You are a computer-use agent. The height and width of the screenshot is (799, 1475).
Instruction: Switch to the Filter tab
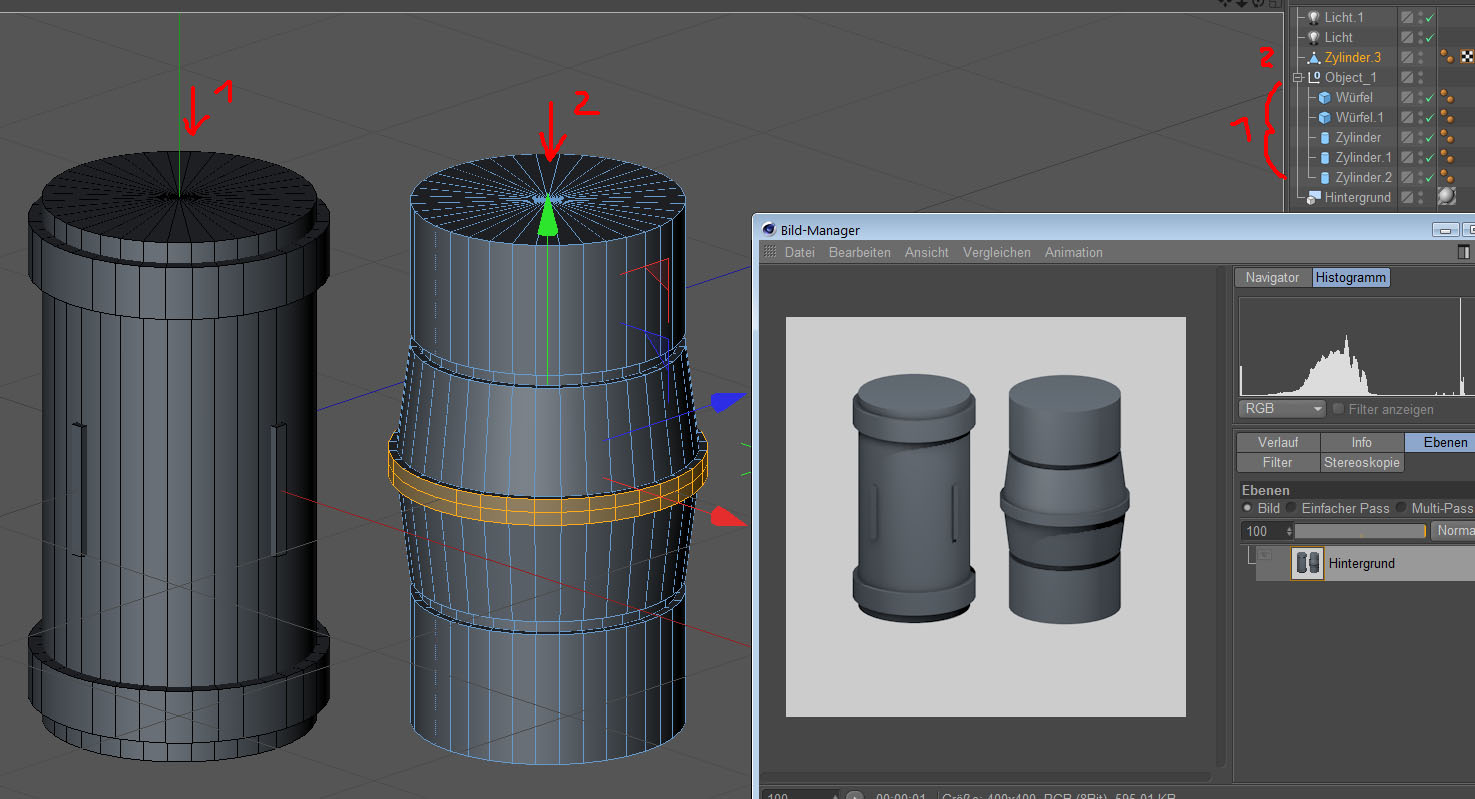click(1277, 462)
